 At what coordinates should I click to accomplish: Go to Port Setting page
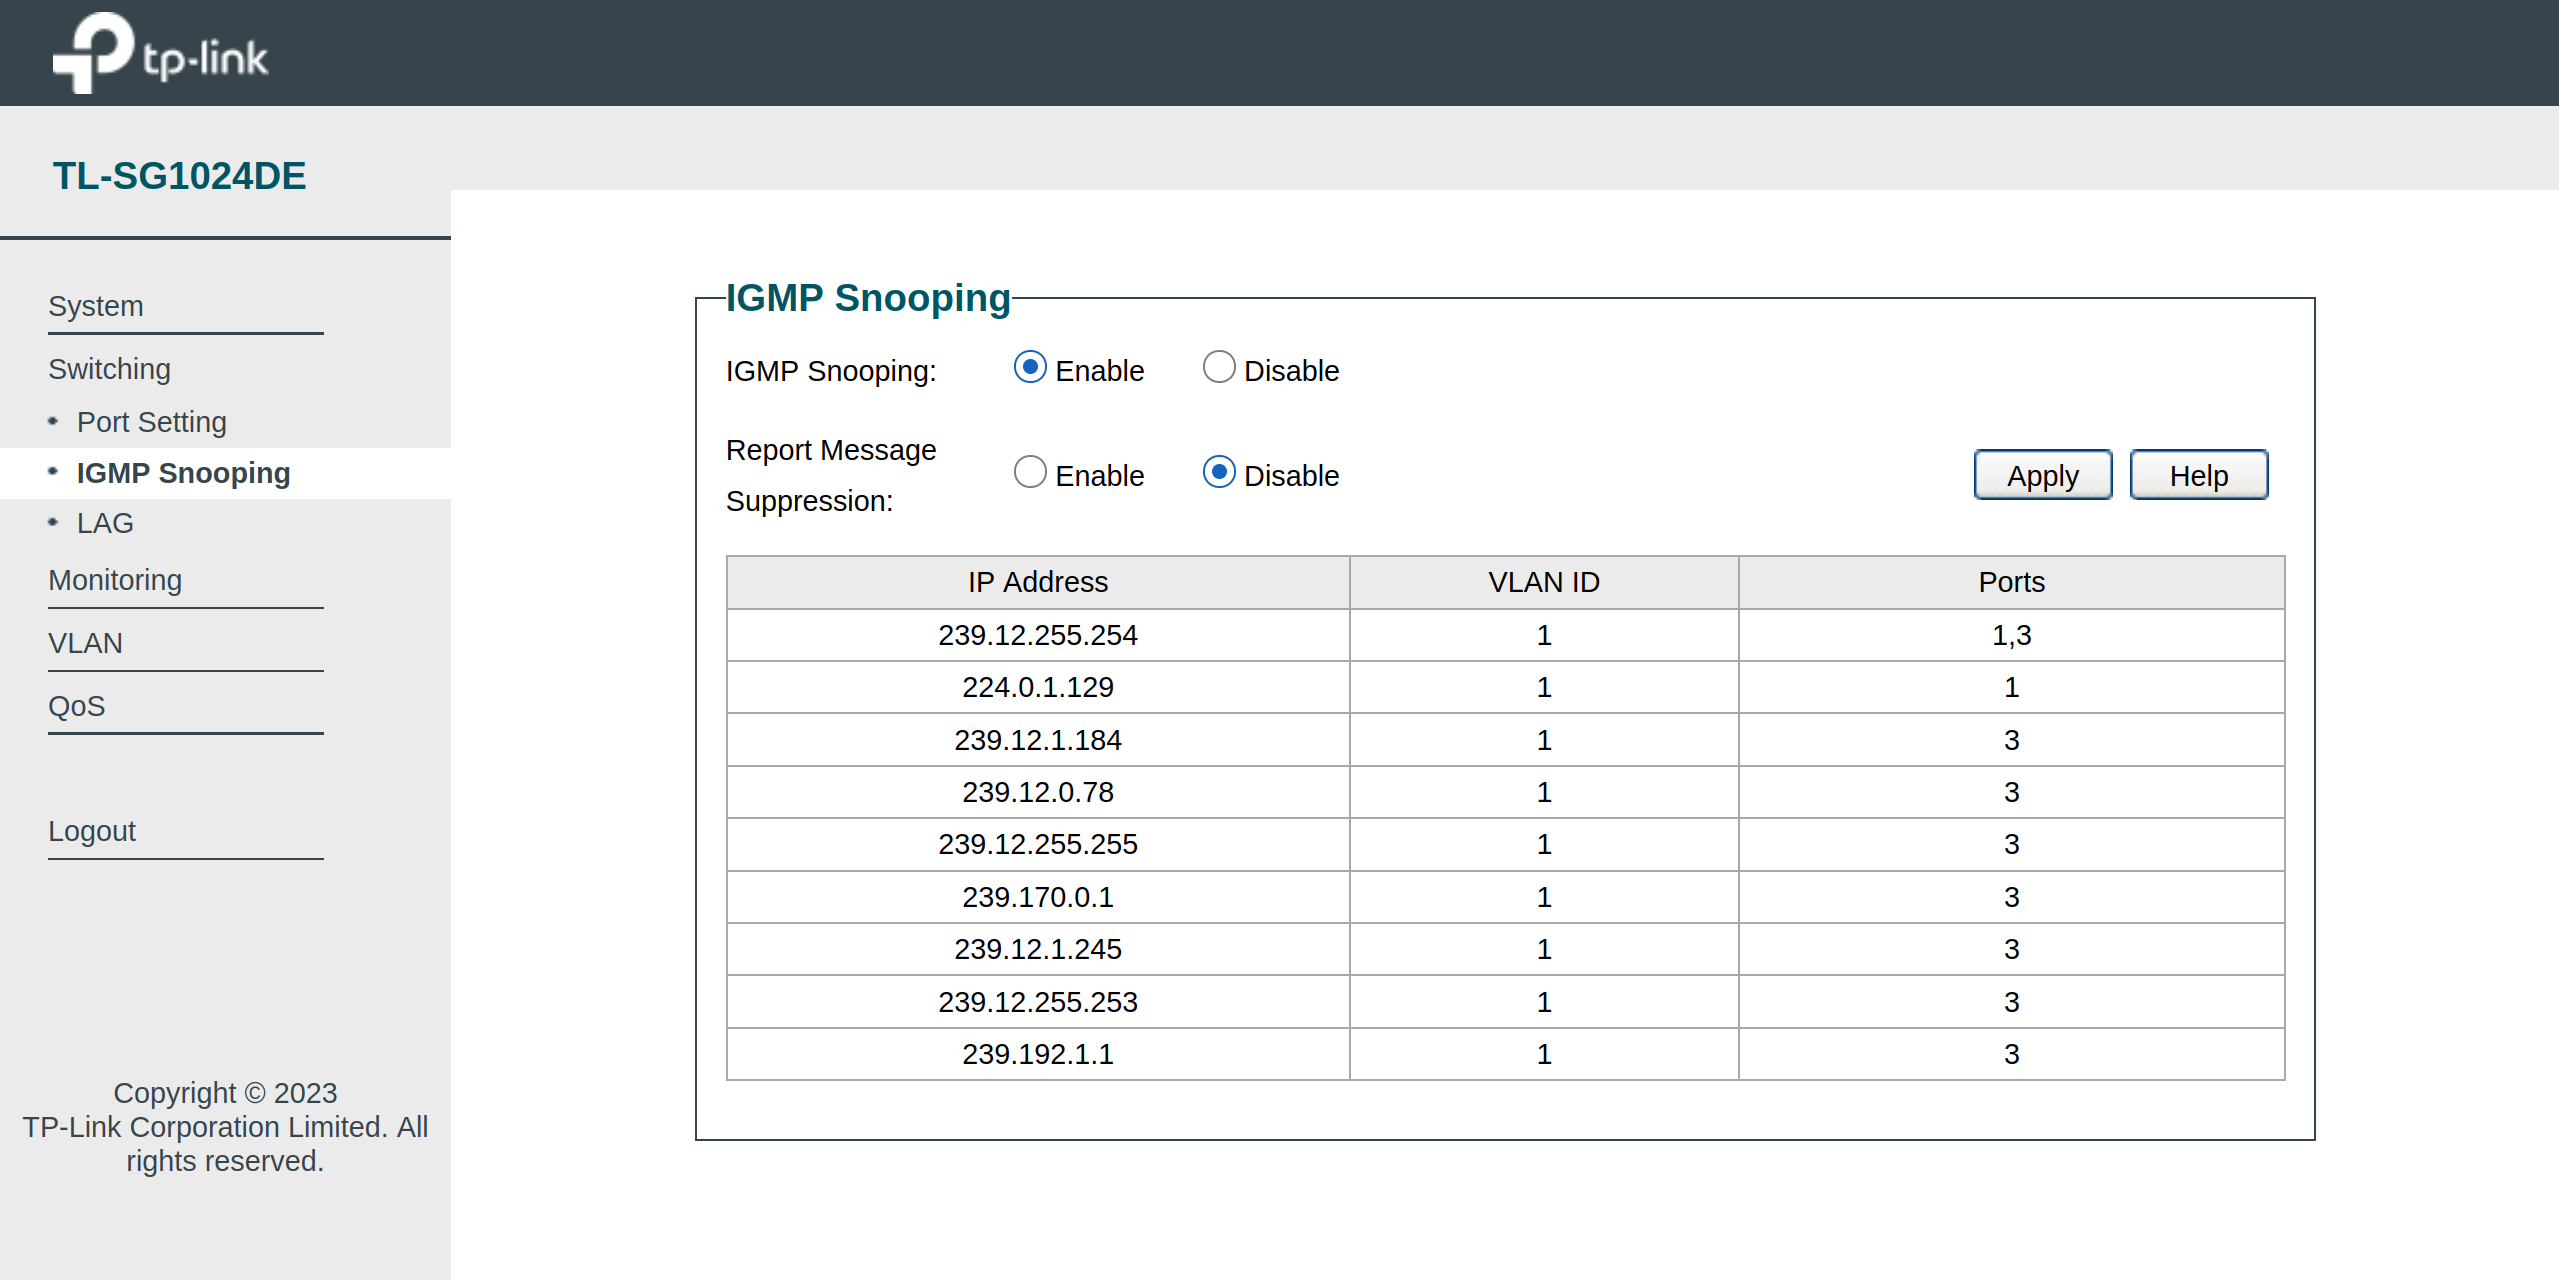[152, 422]
